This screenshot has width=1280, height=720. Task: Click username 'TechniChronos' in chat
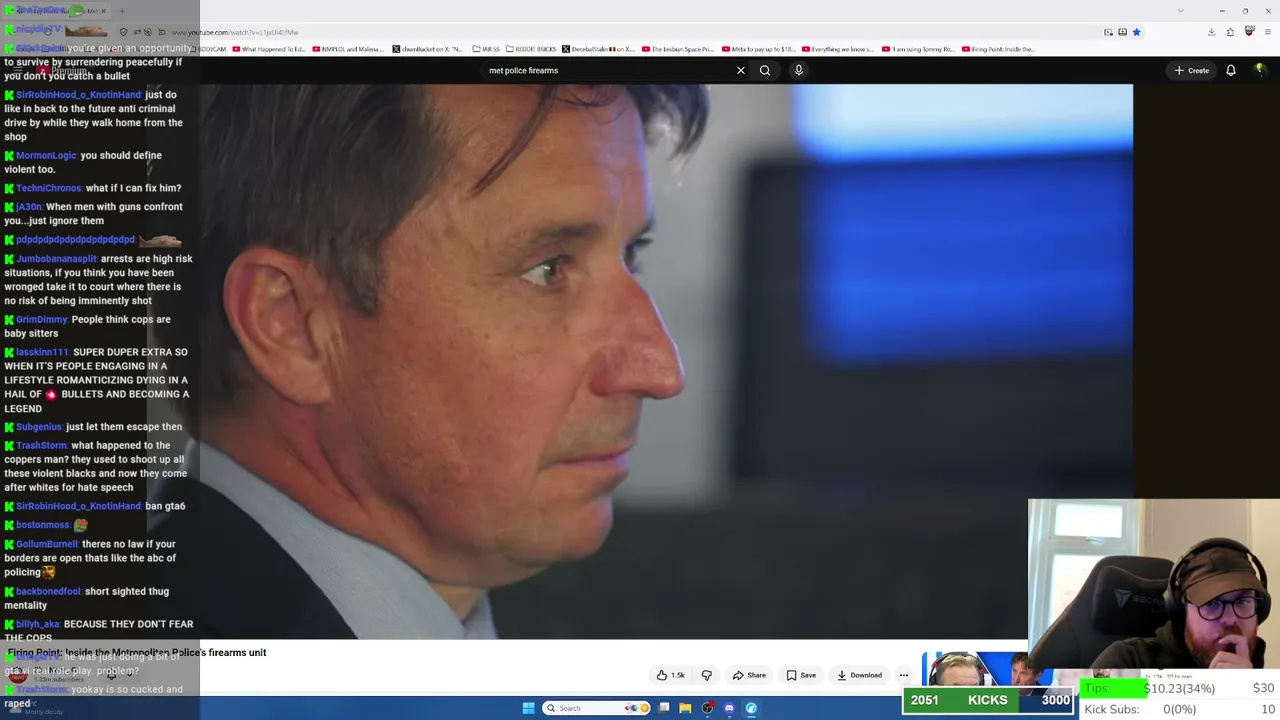click(x=49, y=188)
